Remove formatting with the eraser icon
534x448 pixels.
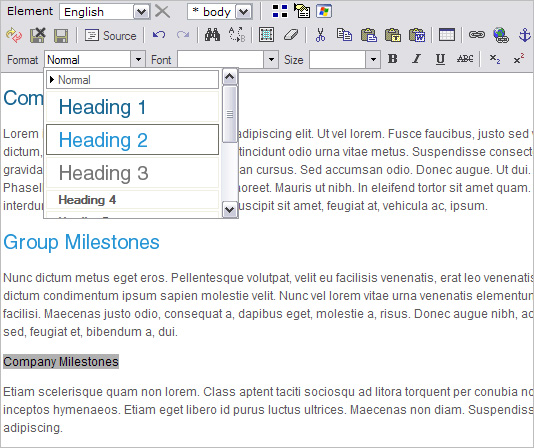291,35
